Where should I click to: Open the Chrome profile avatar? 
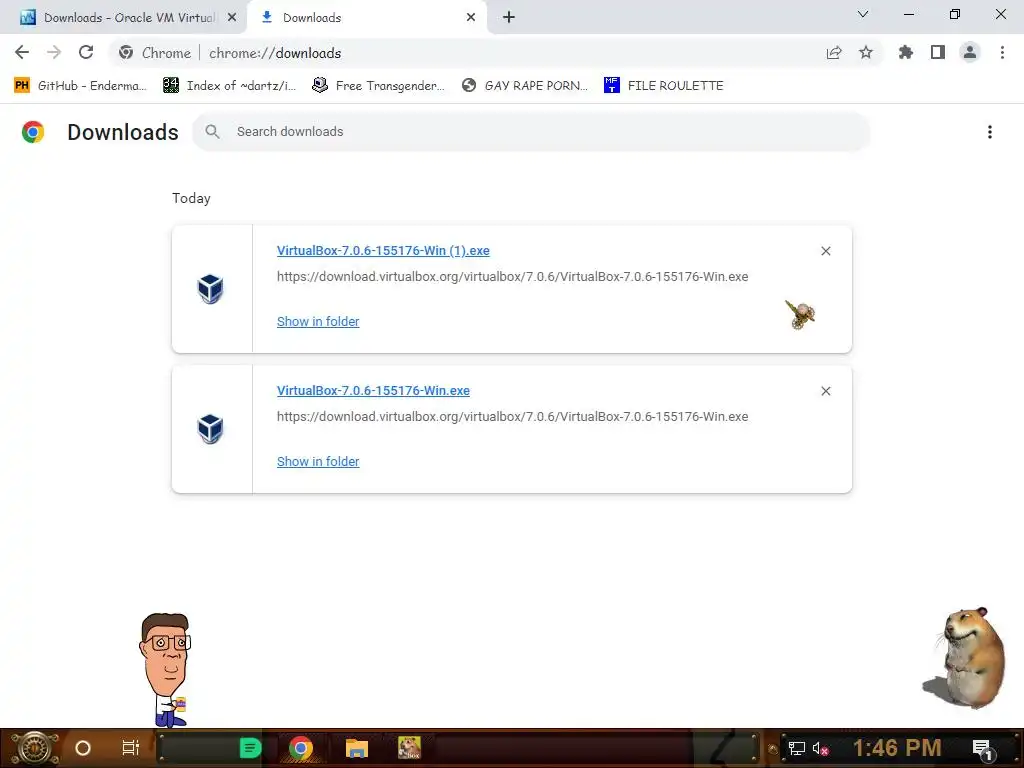(x=970, y=52)
